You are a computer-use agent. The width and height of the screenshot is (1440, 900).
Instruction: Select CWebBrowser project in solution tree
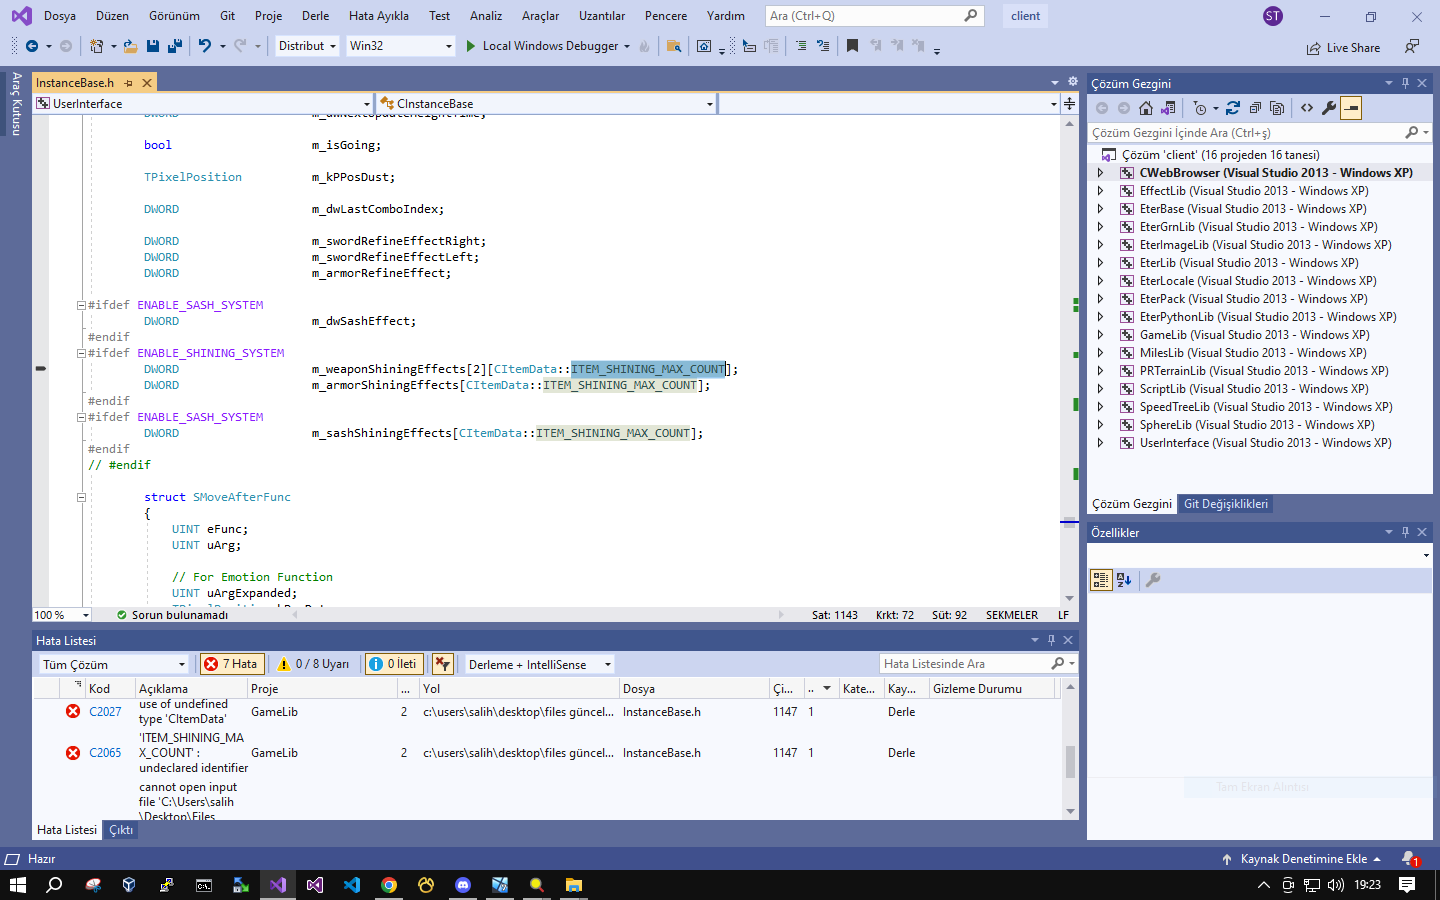tap(1276, 173)
